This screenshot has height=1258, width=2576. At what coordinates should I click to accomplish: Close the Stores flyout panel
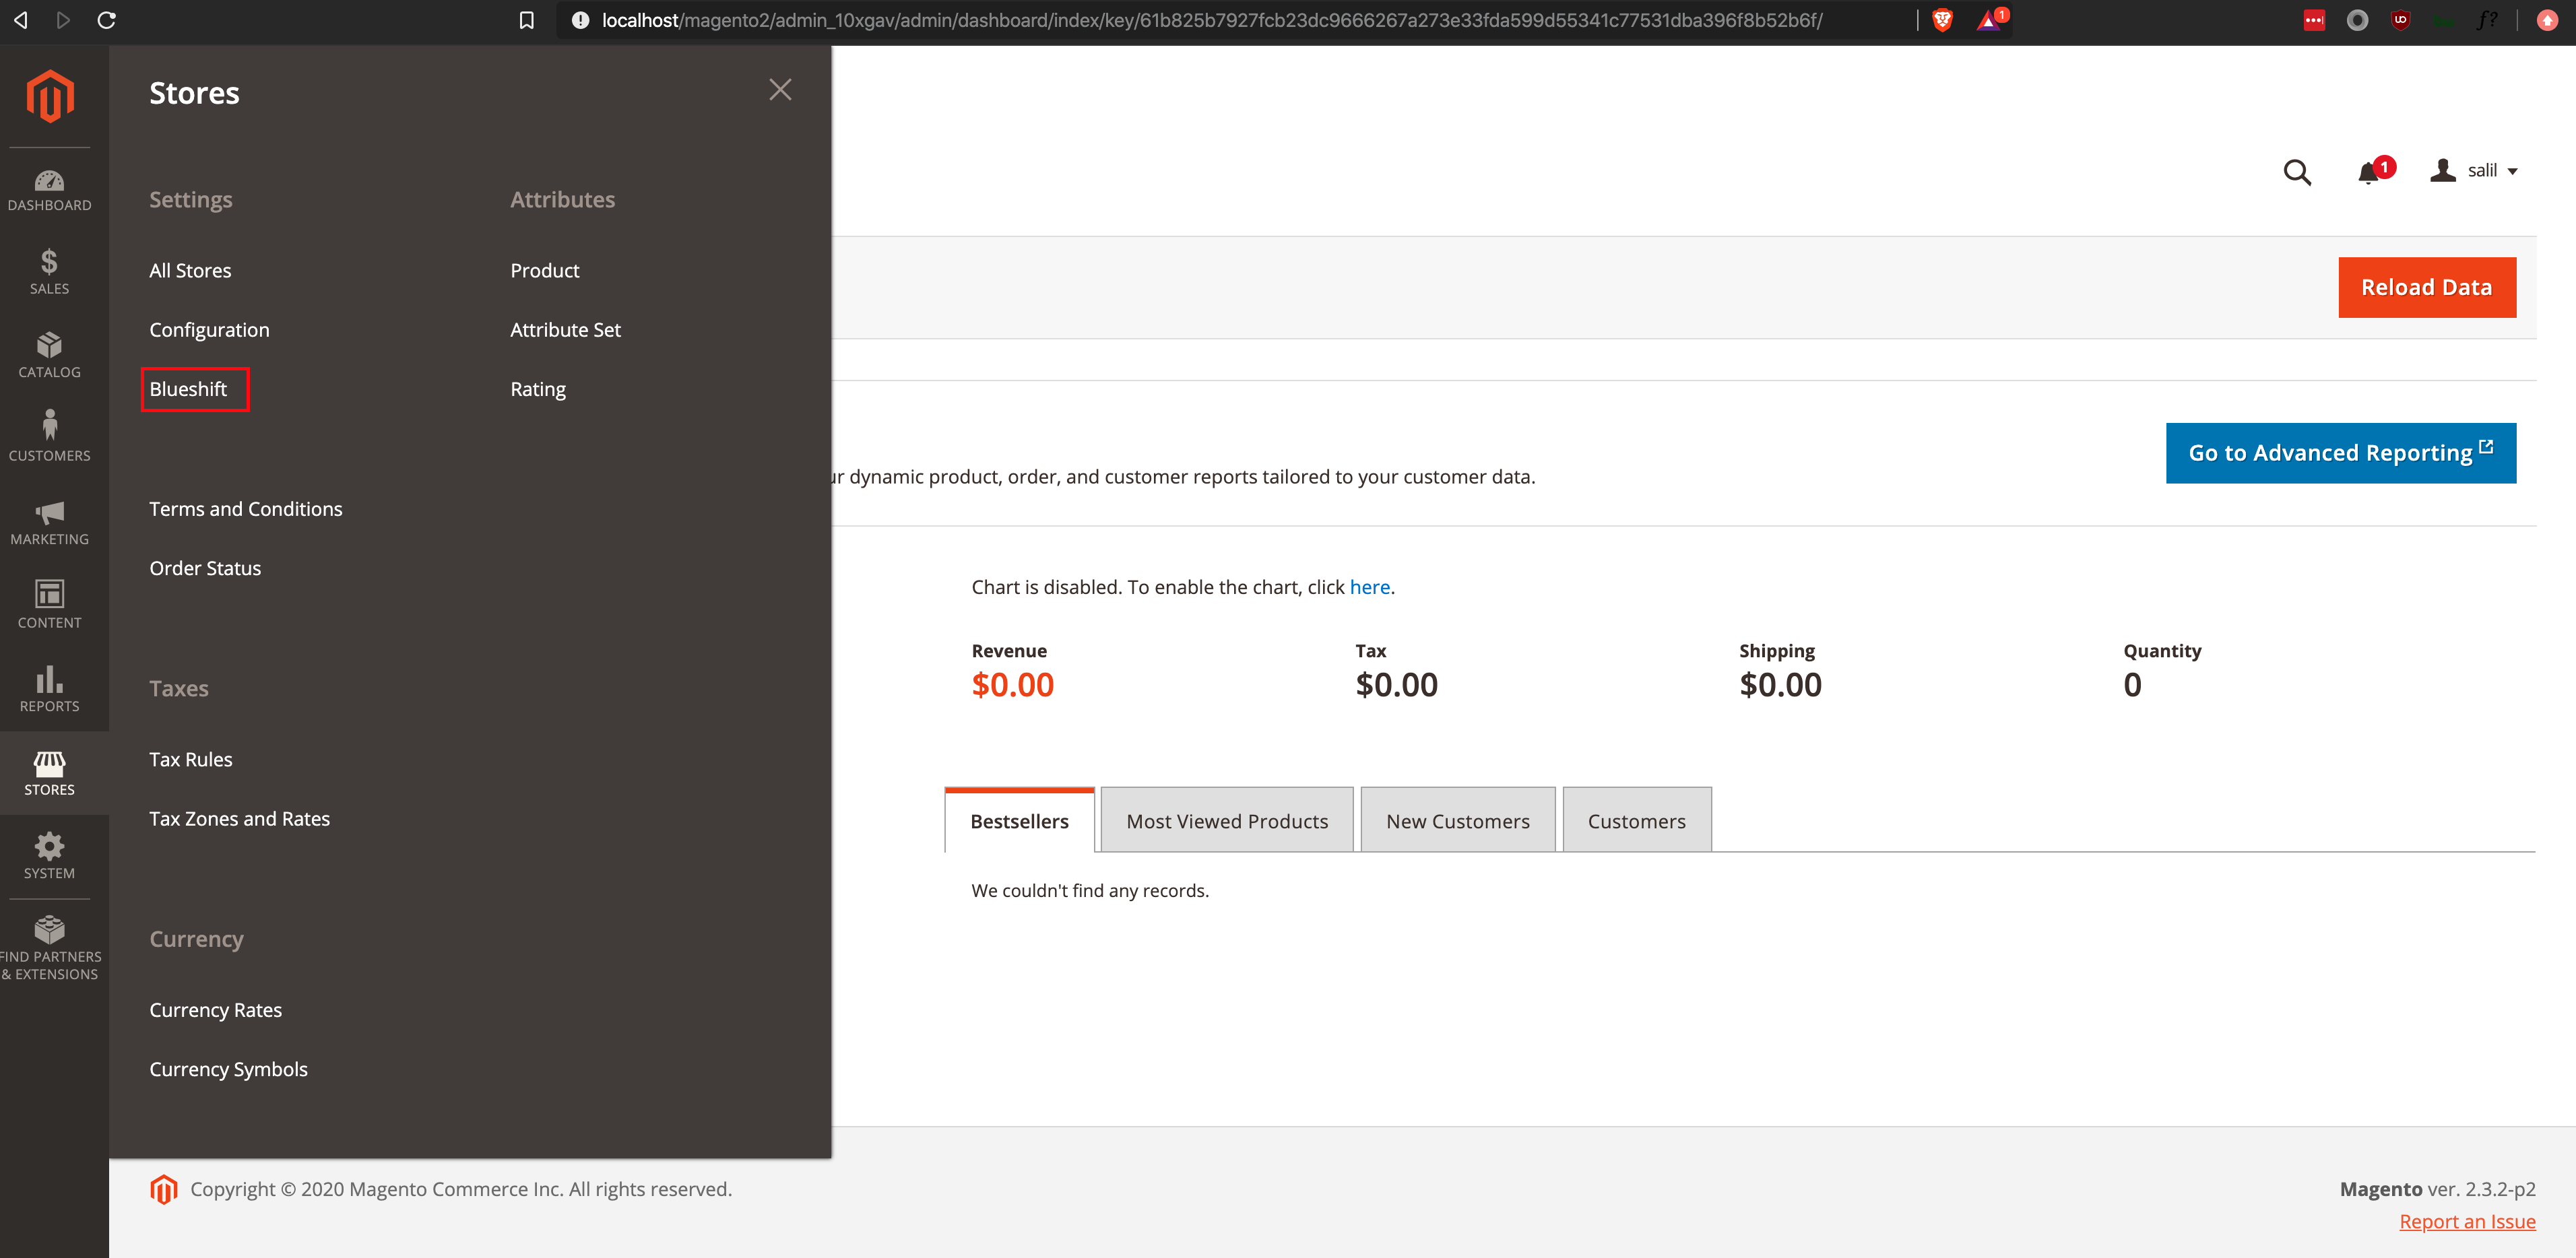[780, 90]
